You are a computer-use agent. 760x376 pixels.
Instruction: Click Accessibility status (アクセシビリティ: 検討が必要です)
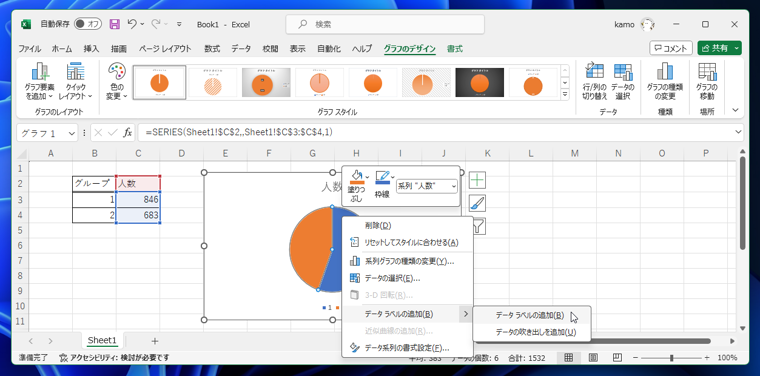point(114,358)
